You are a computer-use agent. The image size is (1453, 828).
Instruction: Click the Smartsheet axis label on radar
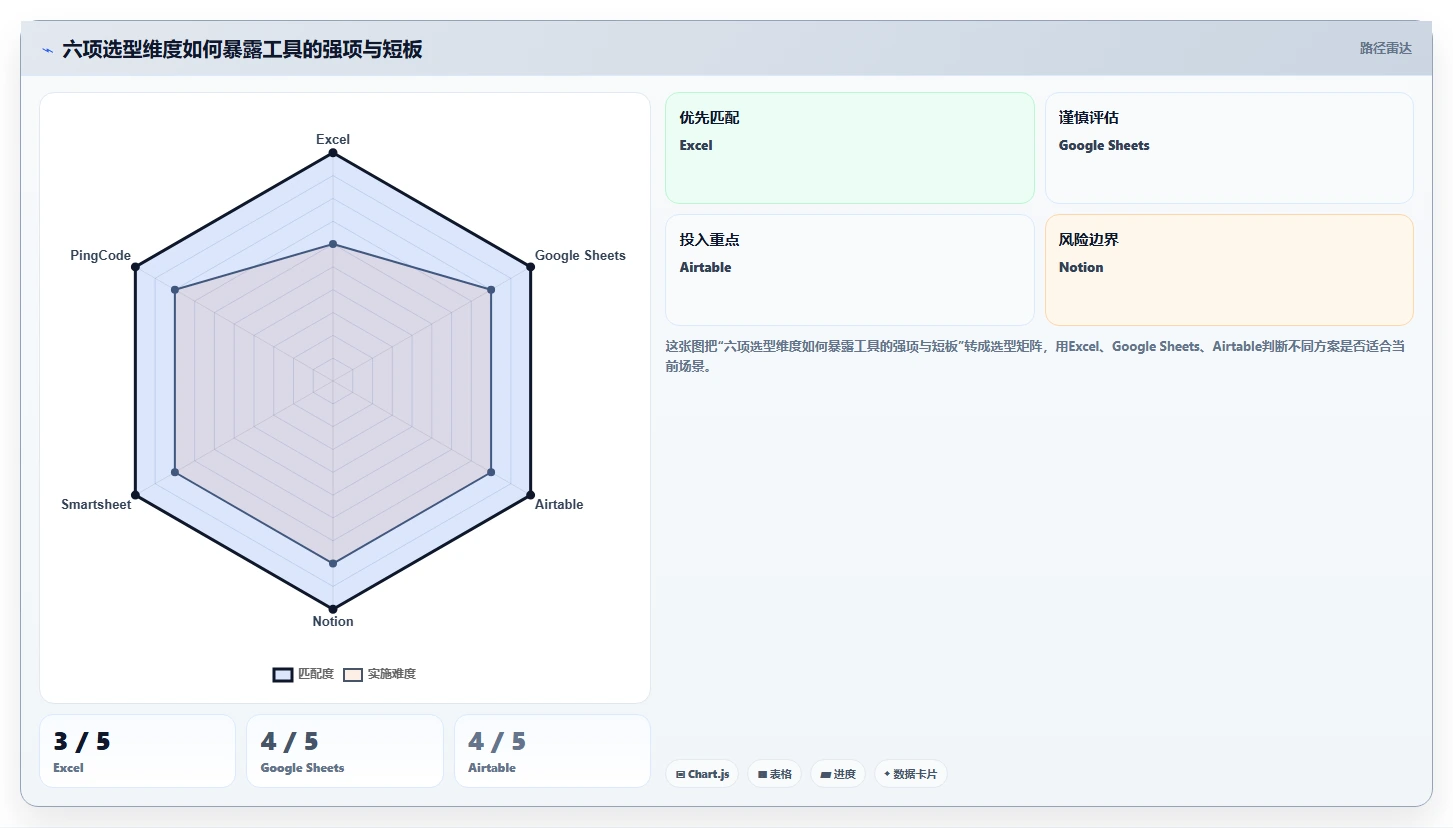click(x=96, y=504)
